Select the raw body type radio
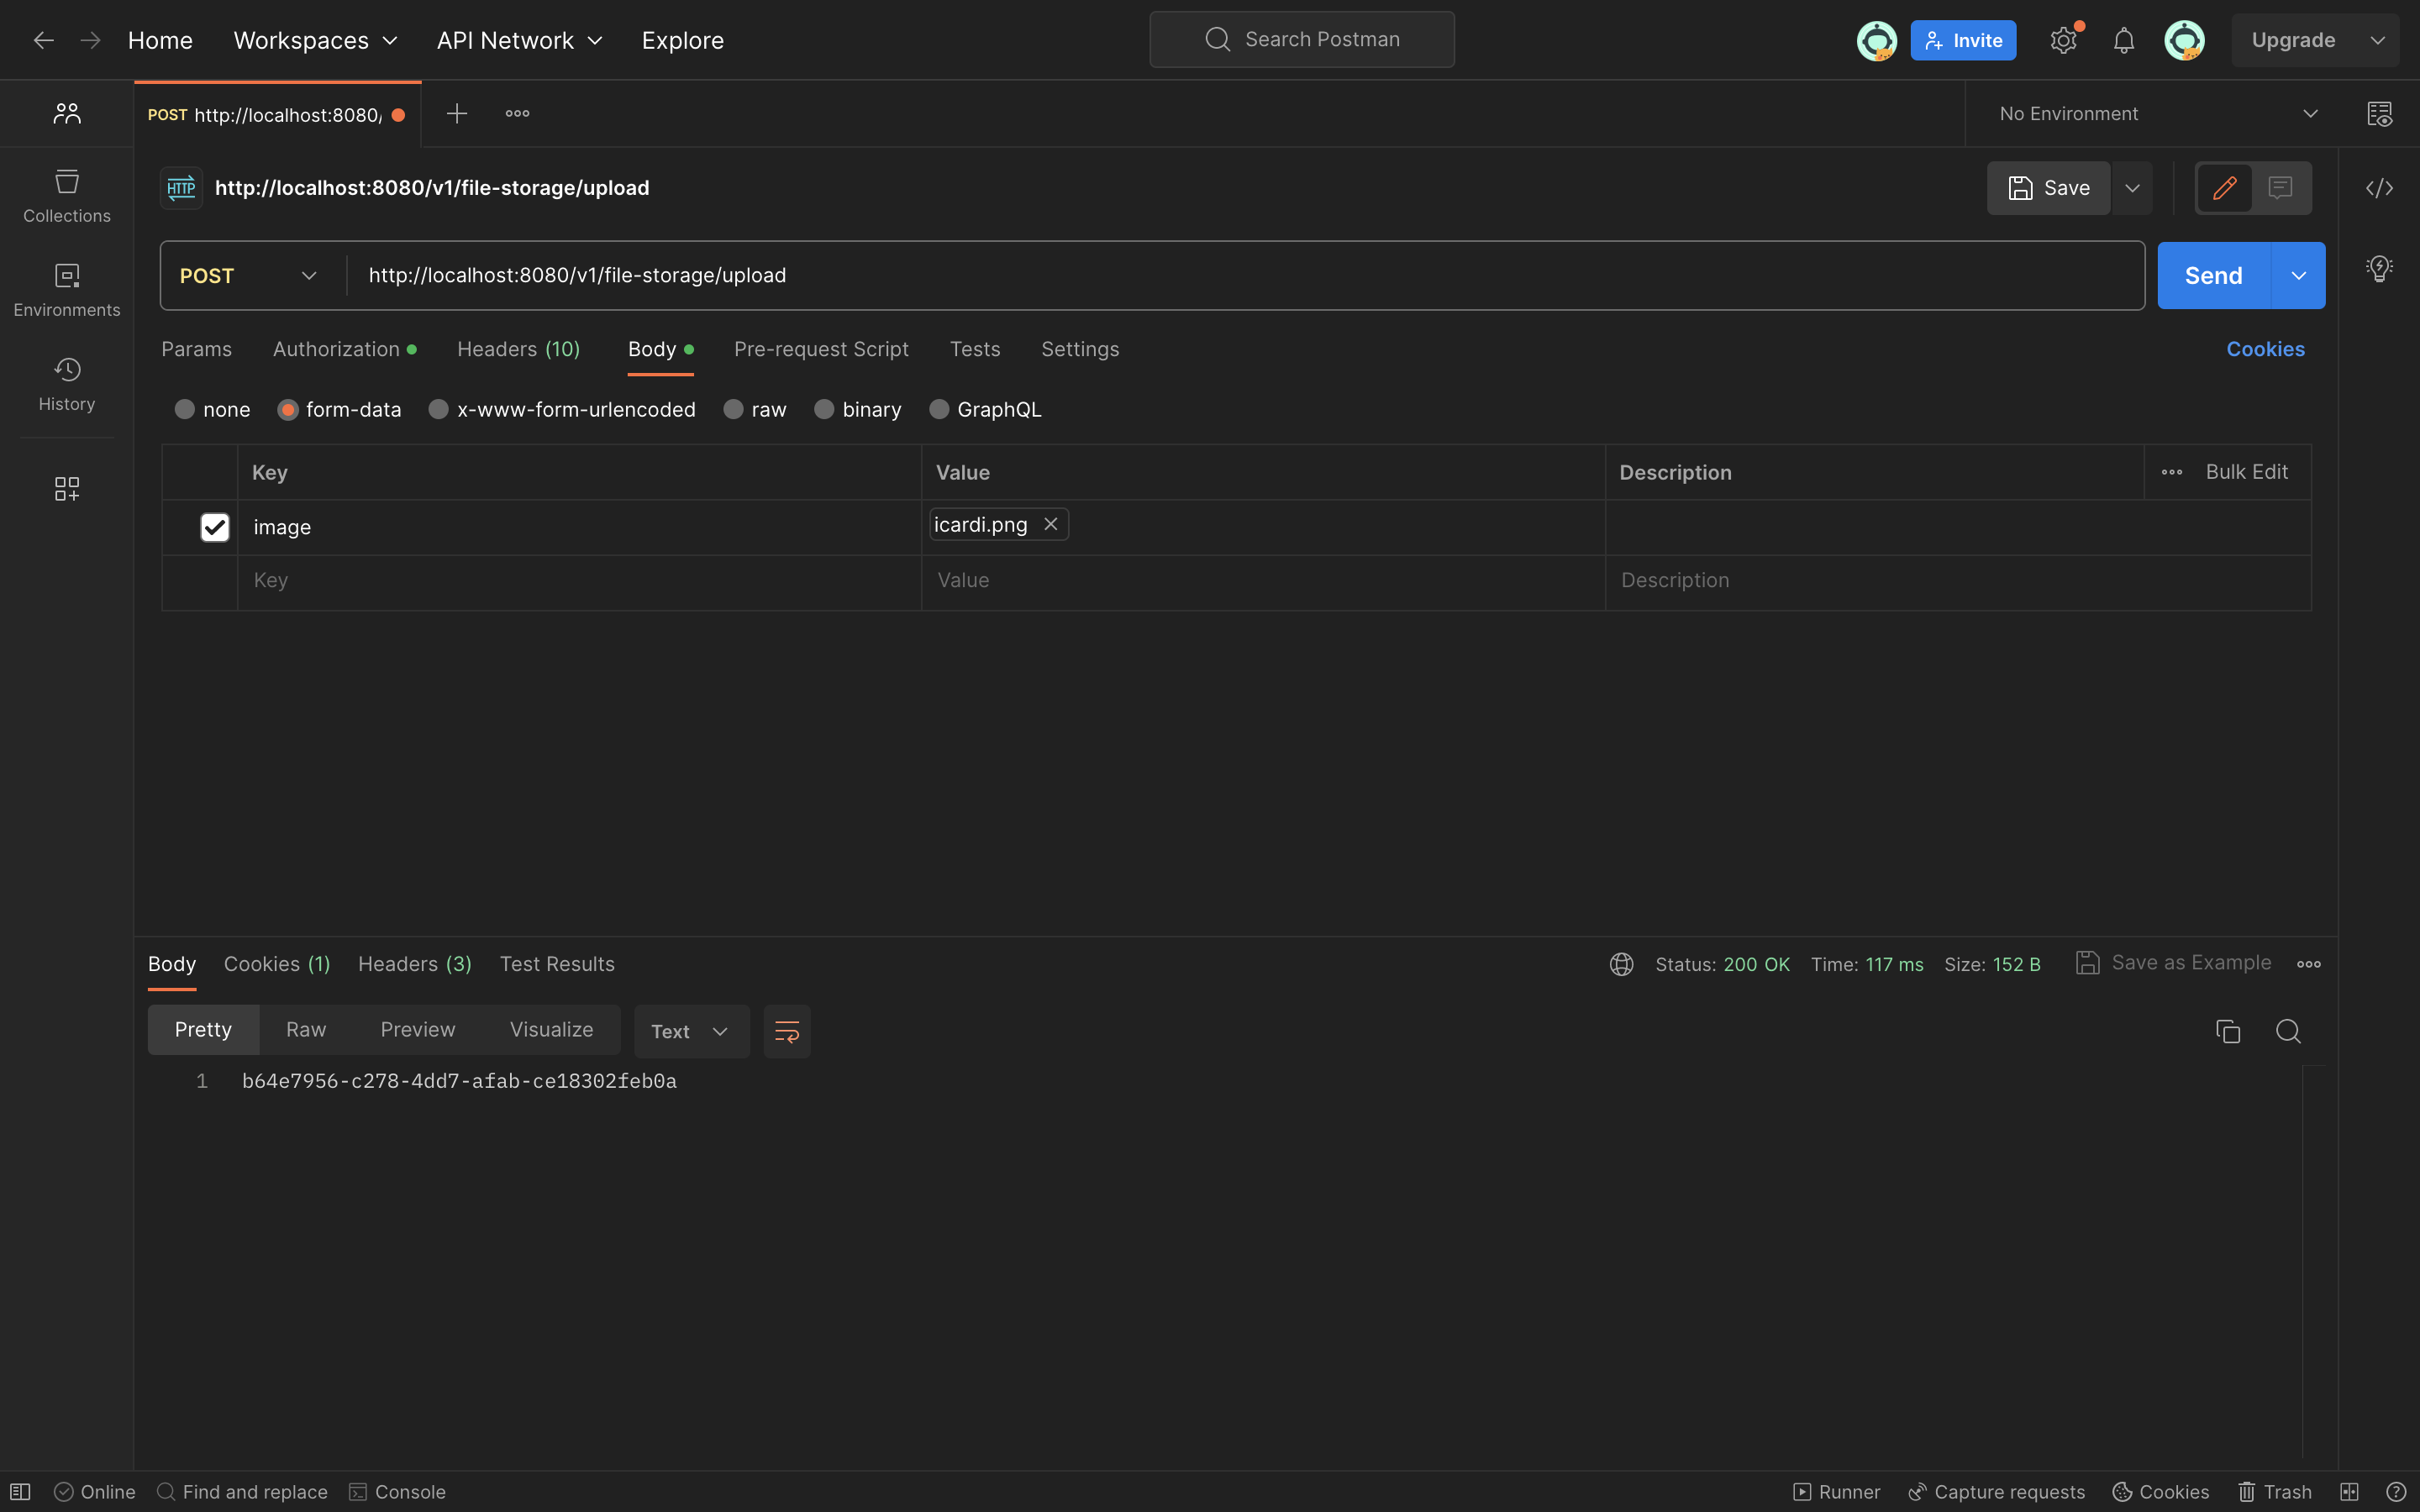 coord(733,409)
